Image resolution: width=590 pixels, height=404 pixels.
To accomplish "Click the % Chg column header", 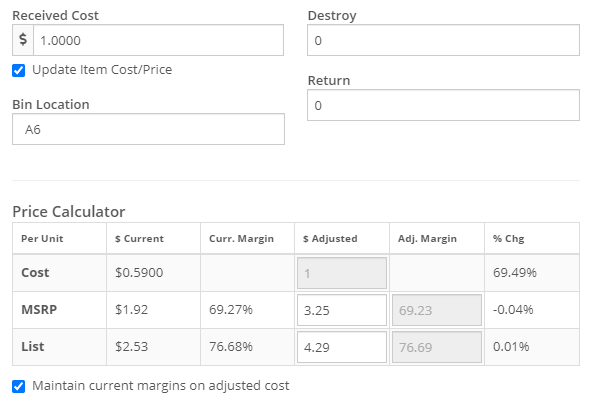I will 508,239.
